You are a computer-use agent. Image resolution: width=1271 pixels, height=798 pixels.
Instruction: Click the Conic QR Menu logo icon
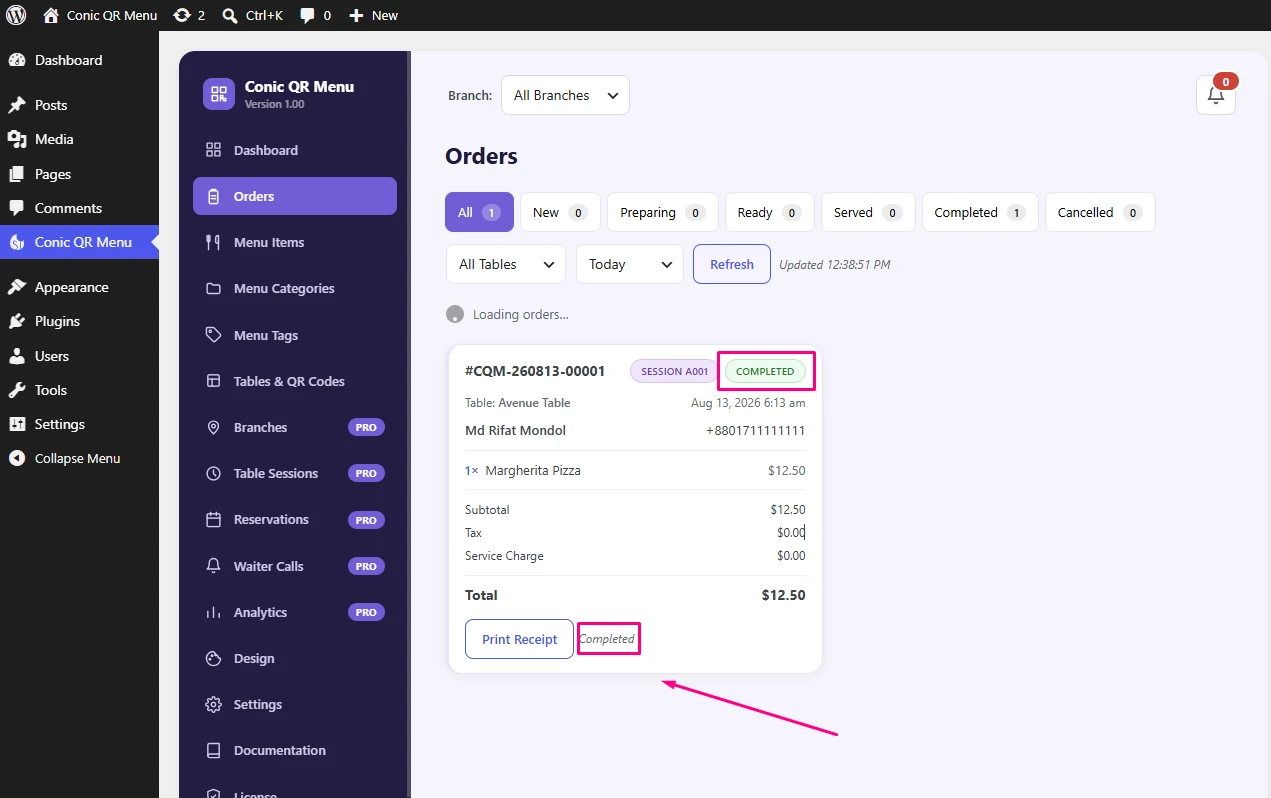pos(218,94)
